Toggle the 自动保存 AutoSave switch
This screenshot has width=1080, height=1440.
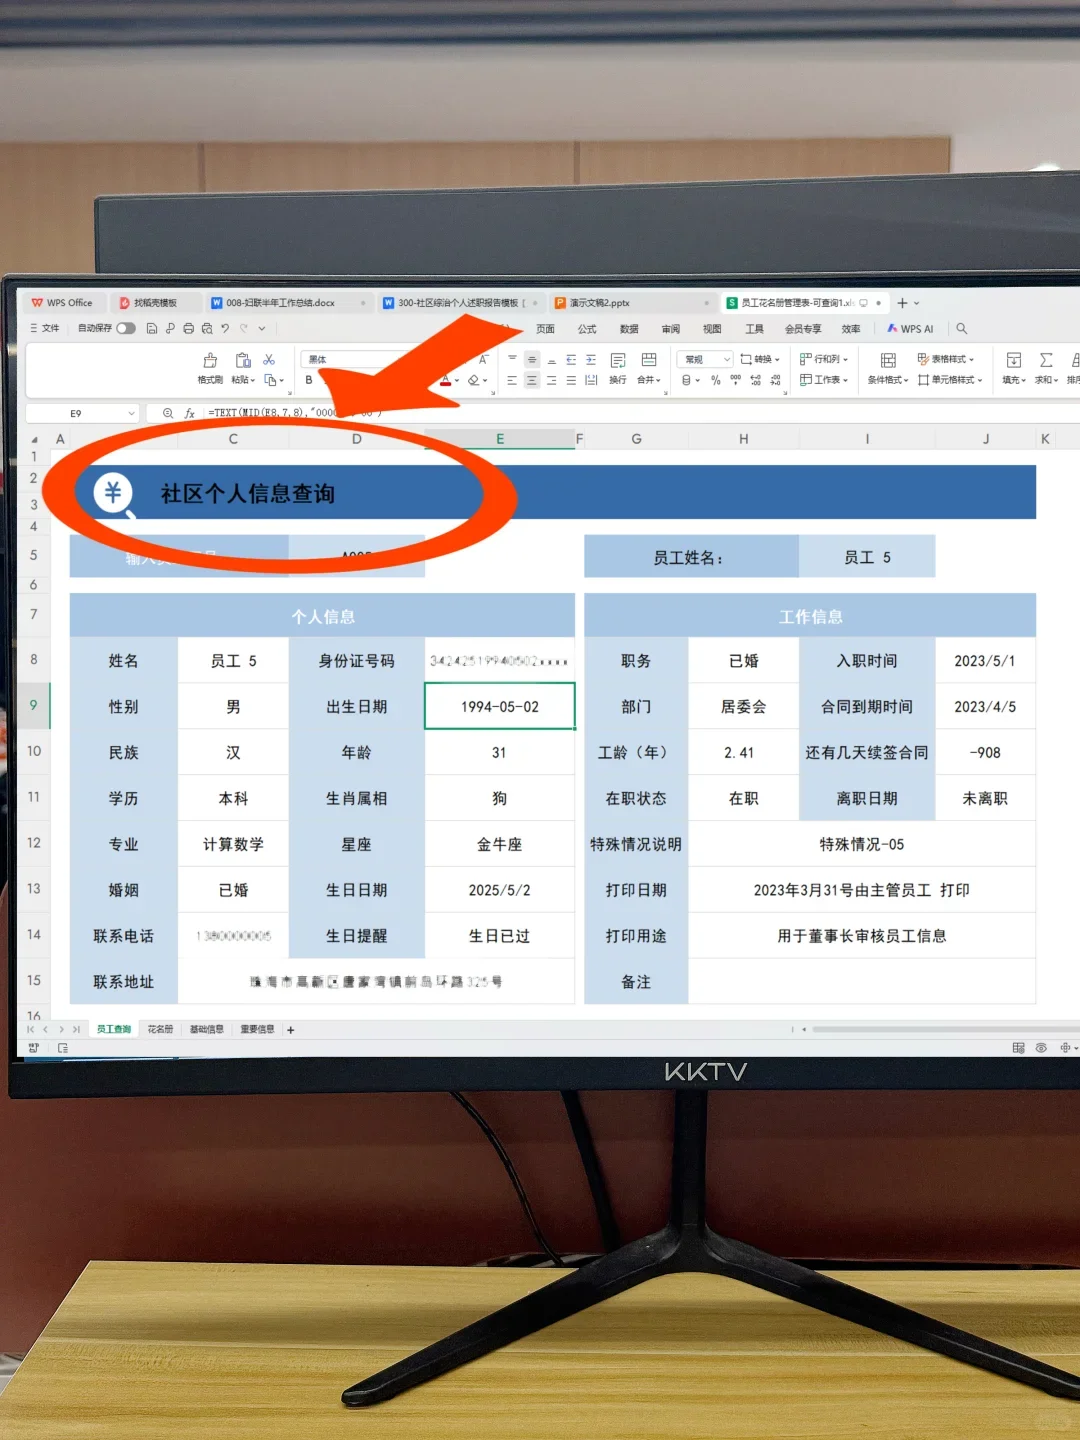pyautogui.click(x=125, y=329)
